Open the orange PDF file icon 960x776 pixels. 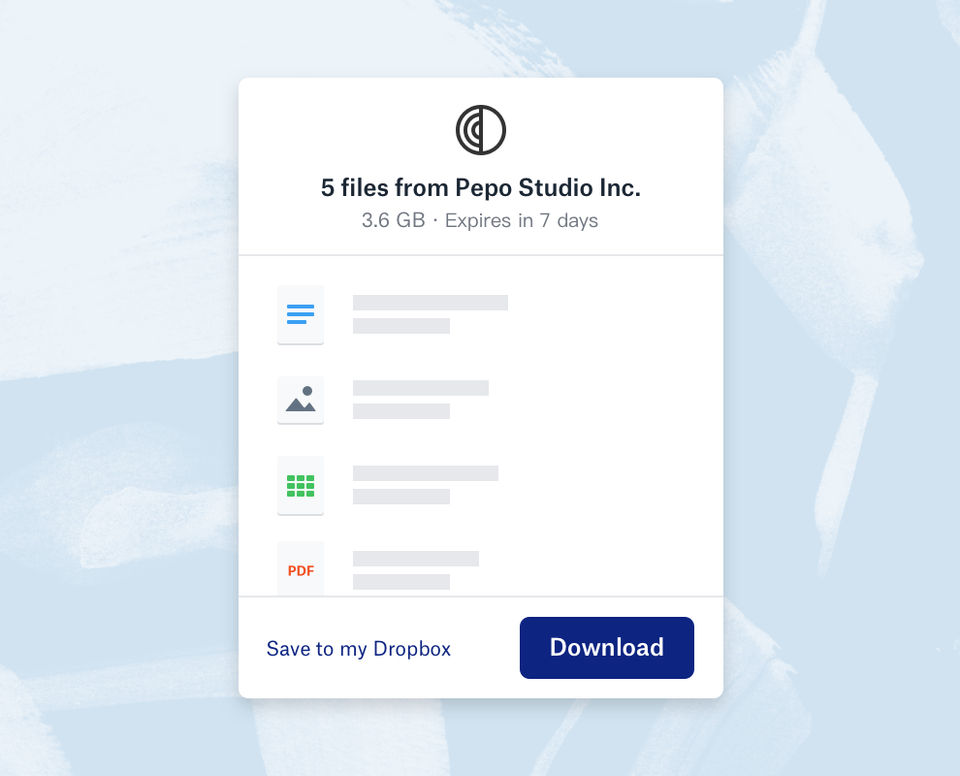(300, 568)
